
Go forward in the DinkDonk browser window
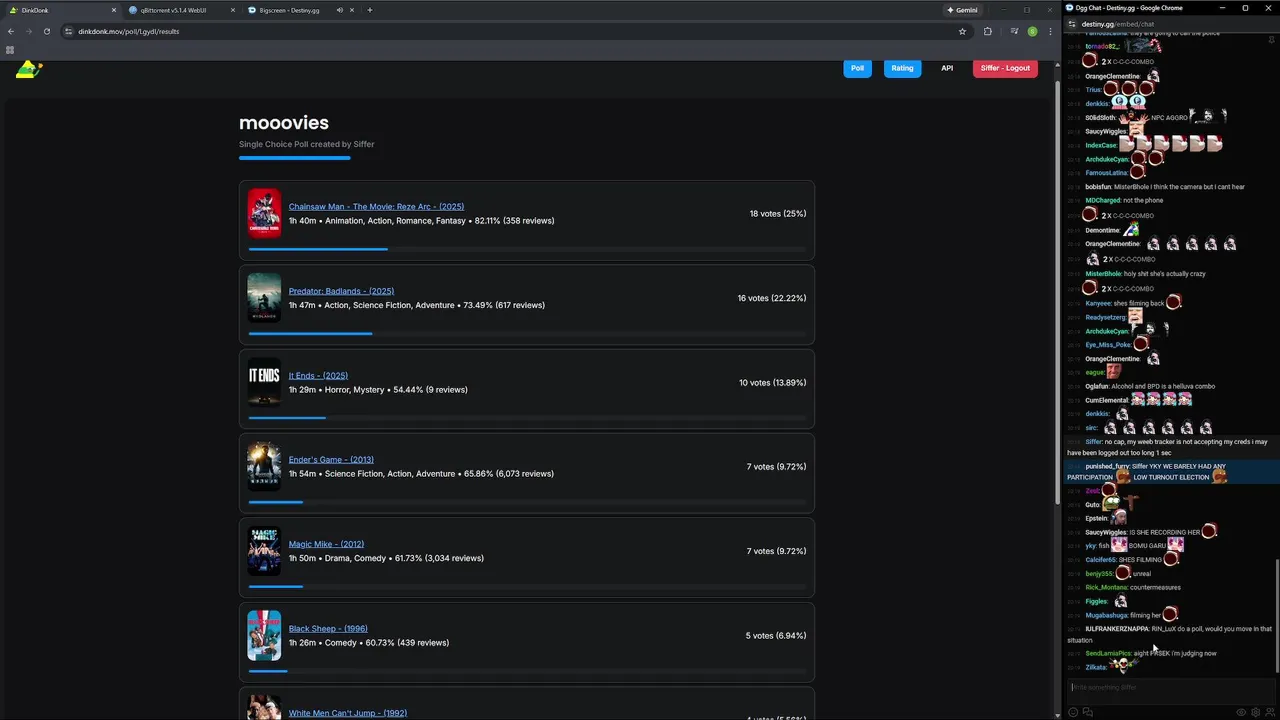tap(28, 31)
